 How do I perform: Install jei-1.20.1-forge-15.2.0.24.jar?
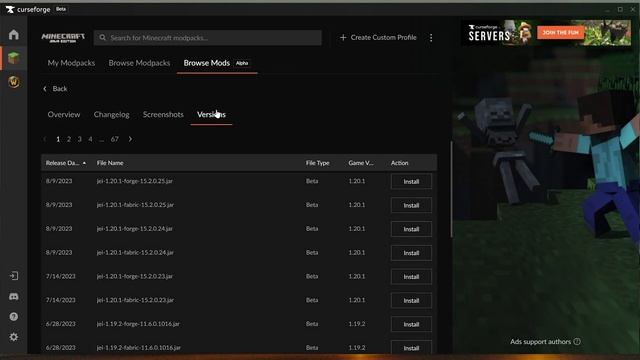tap(411, 229)
